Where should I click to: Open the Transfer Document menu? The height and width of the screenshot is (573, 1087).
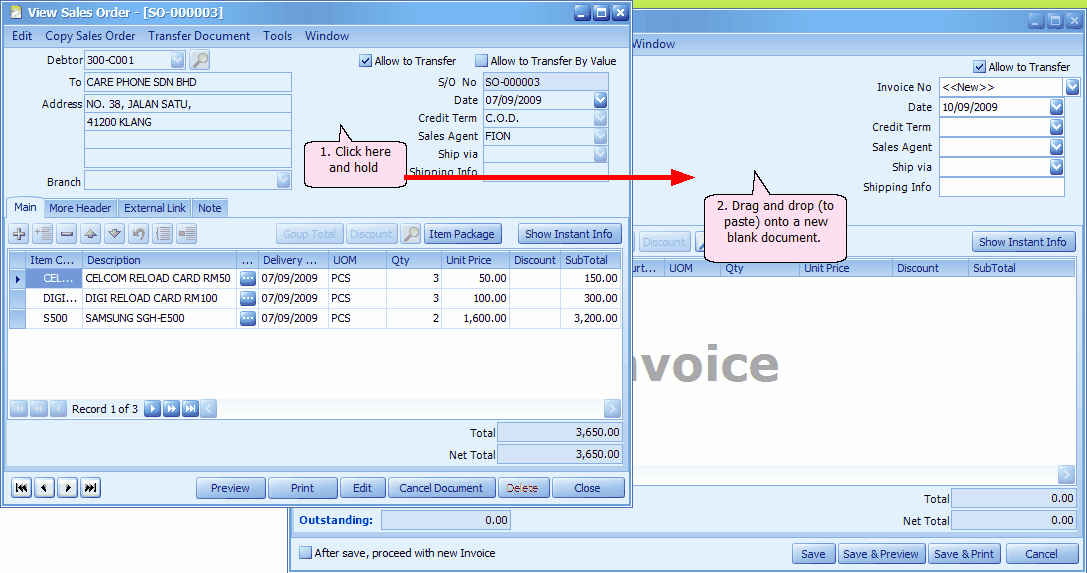(199, 36)
